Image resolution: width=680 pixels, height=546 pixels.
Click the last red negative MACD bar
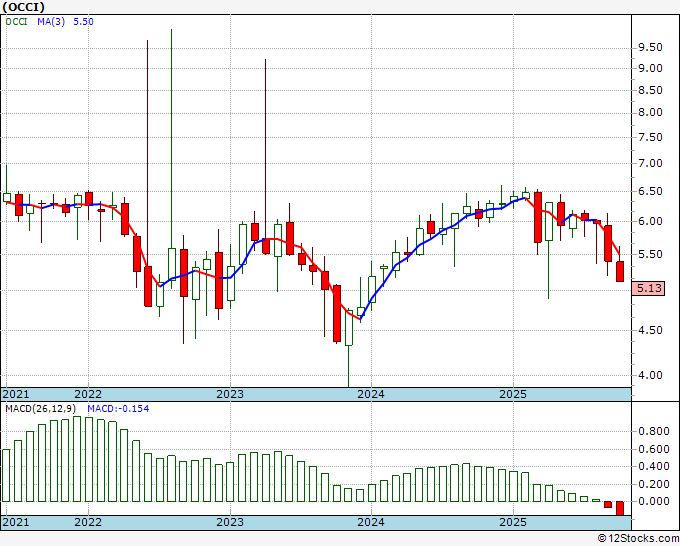click(620, 508)
